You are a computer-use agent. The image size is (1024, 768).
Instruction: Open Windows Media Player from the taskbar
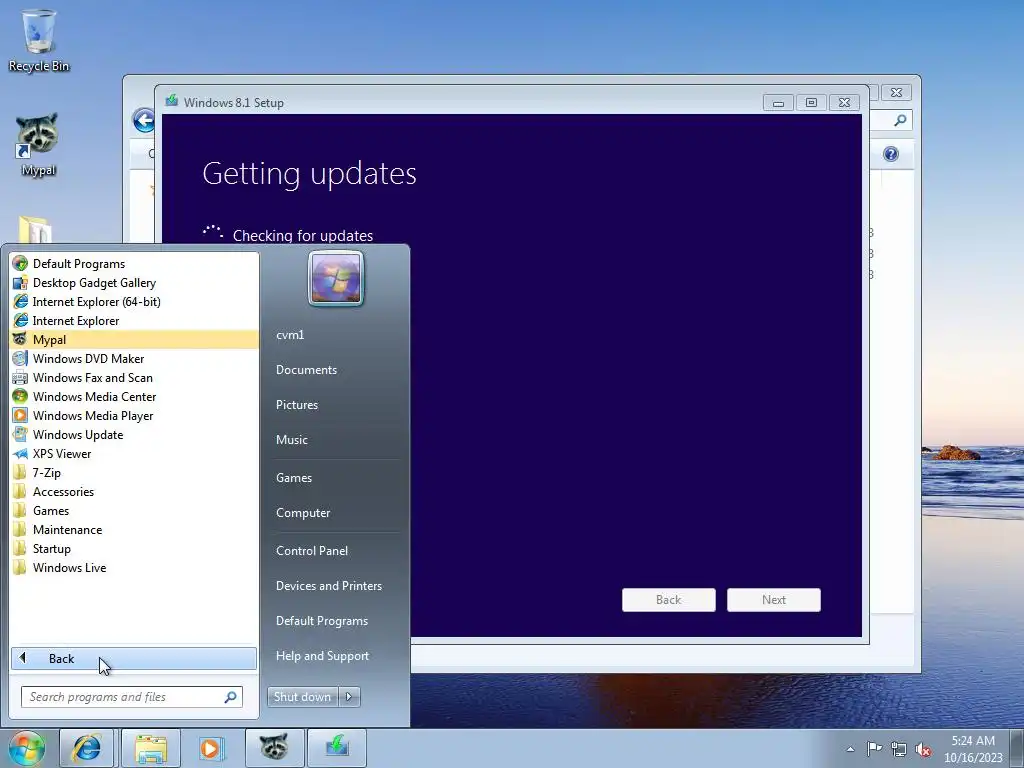coord(210,748)
